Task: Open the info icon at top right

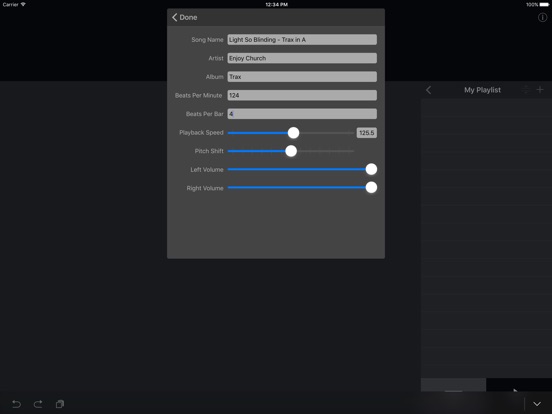Action: tap(542, 17)
